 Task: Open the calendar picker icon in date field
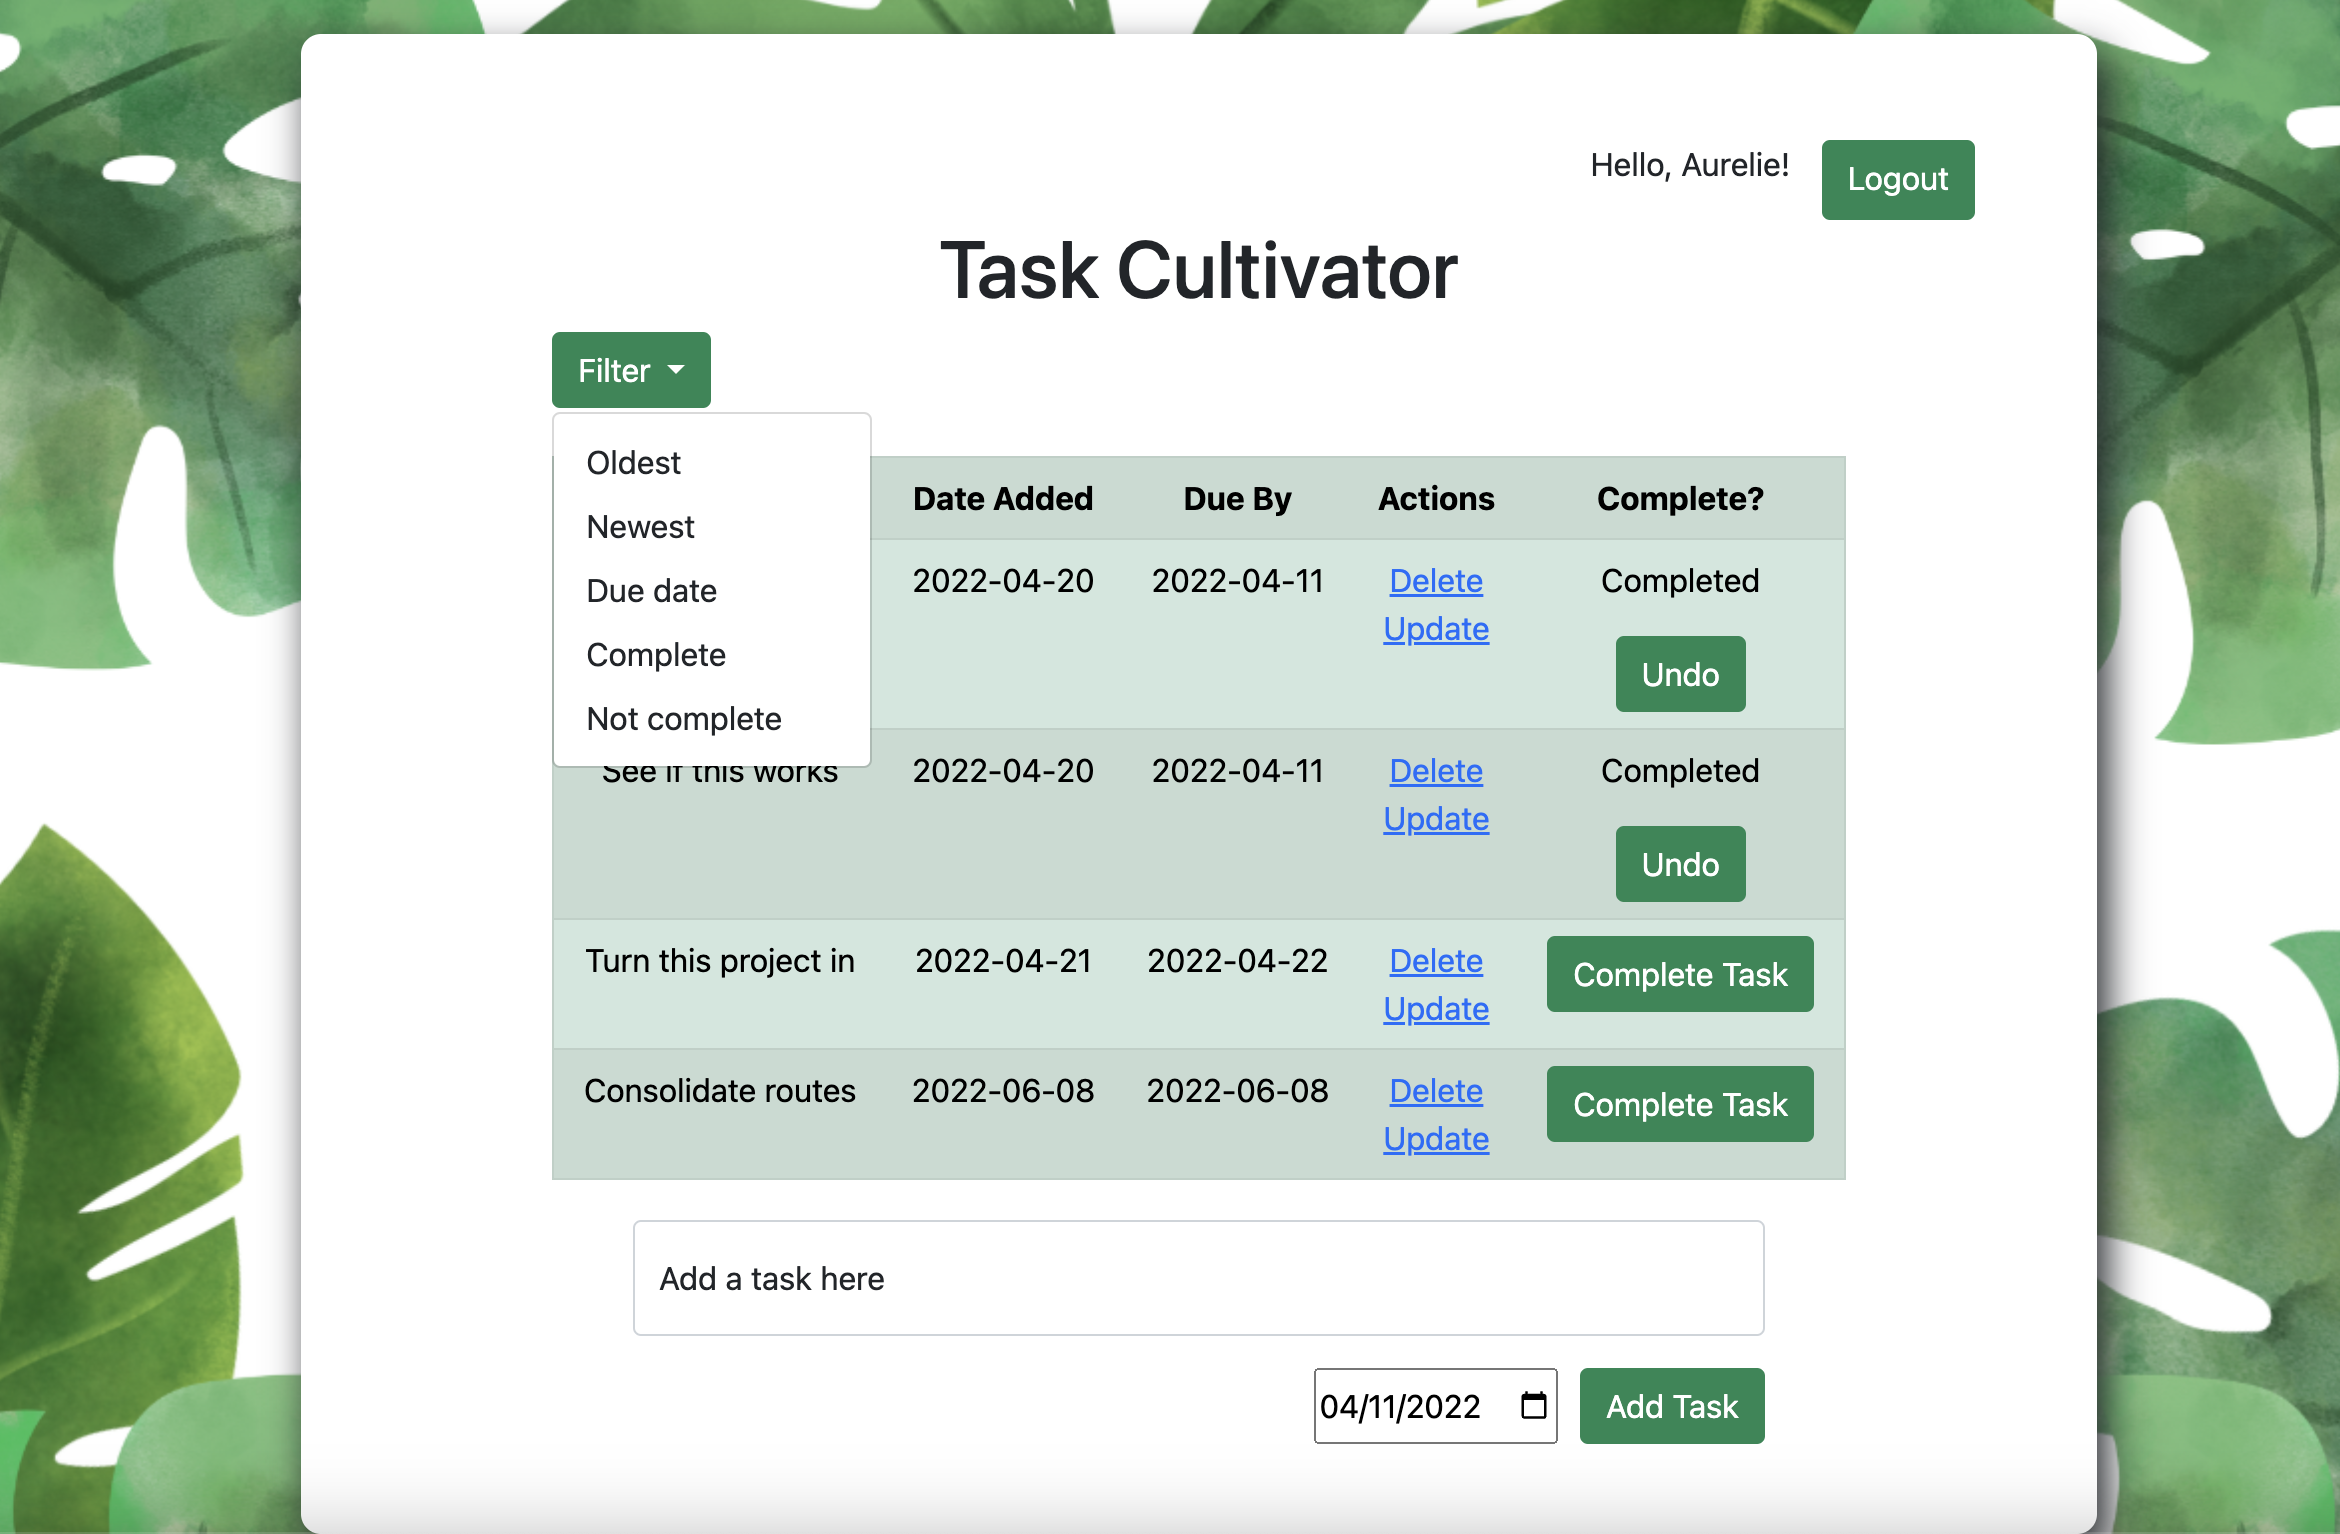pyautogui.click(x=1533, y=1406)
